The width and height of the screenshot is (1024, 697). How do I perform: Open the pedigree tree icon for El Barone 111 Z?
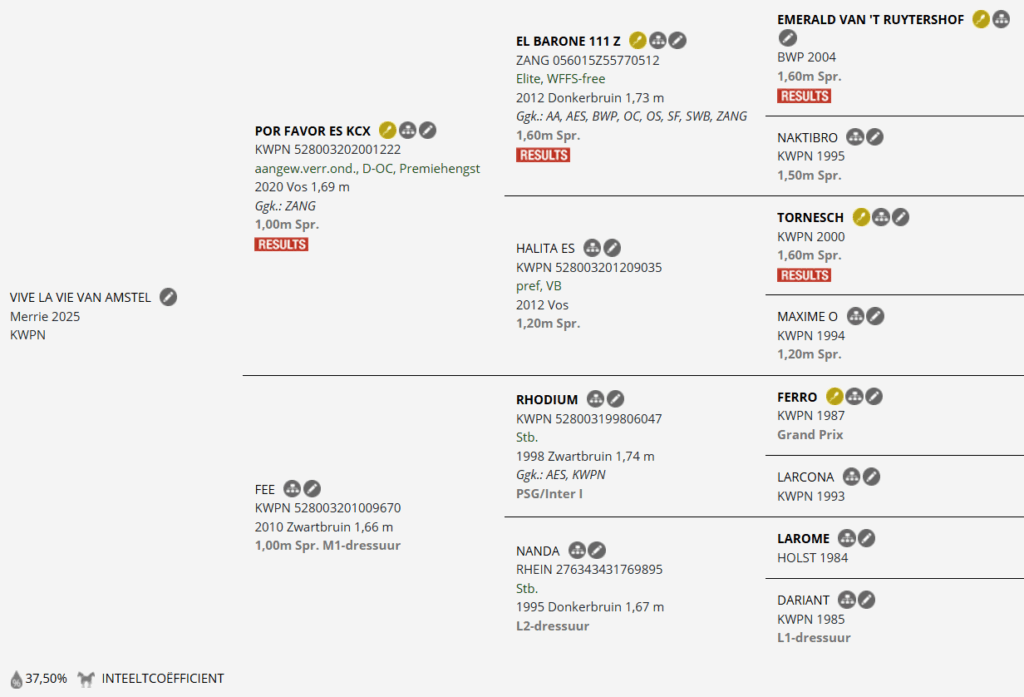[x=657, y=41]
